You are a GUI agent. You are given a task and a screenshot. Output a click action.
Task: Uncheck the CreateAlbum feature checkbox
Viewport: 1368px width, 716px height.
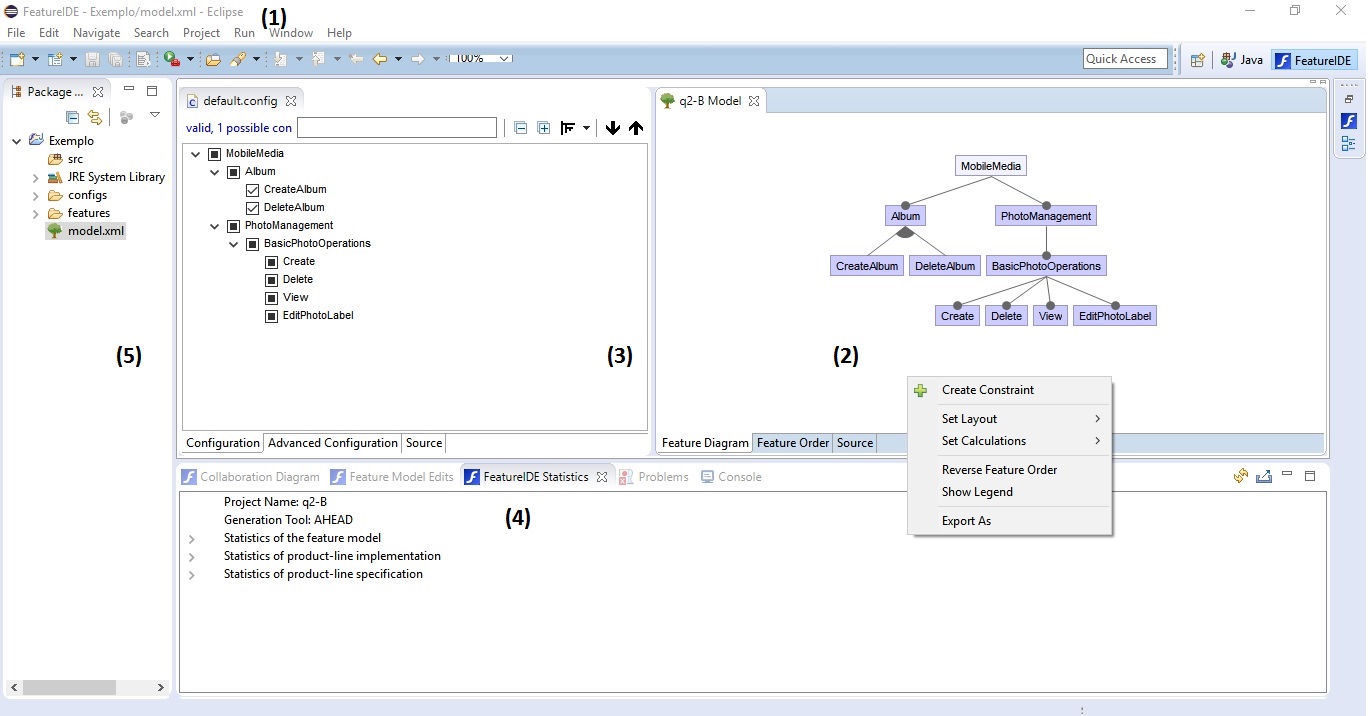point(253,190)
